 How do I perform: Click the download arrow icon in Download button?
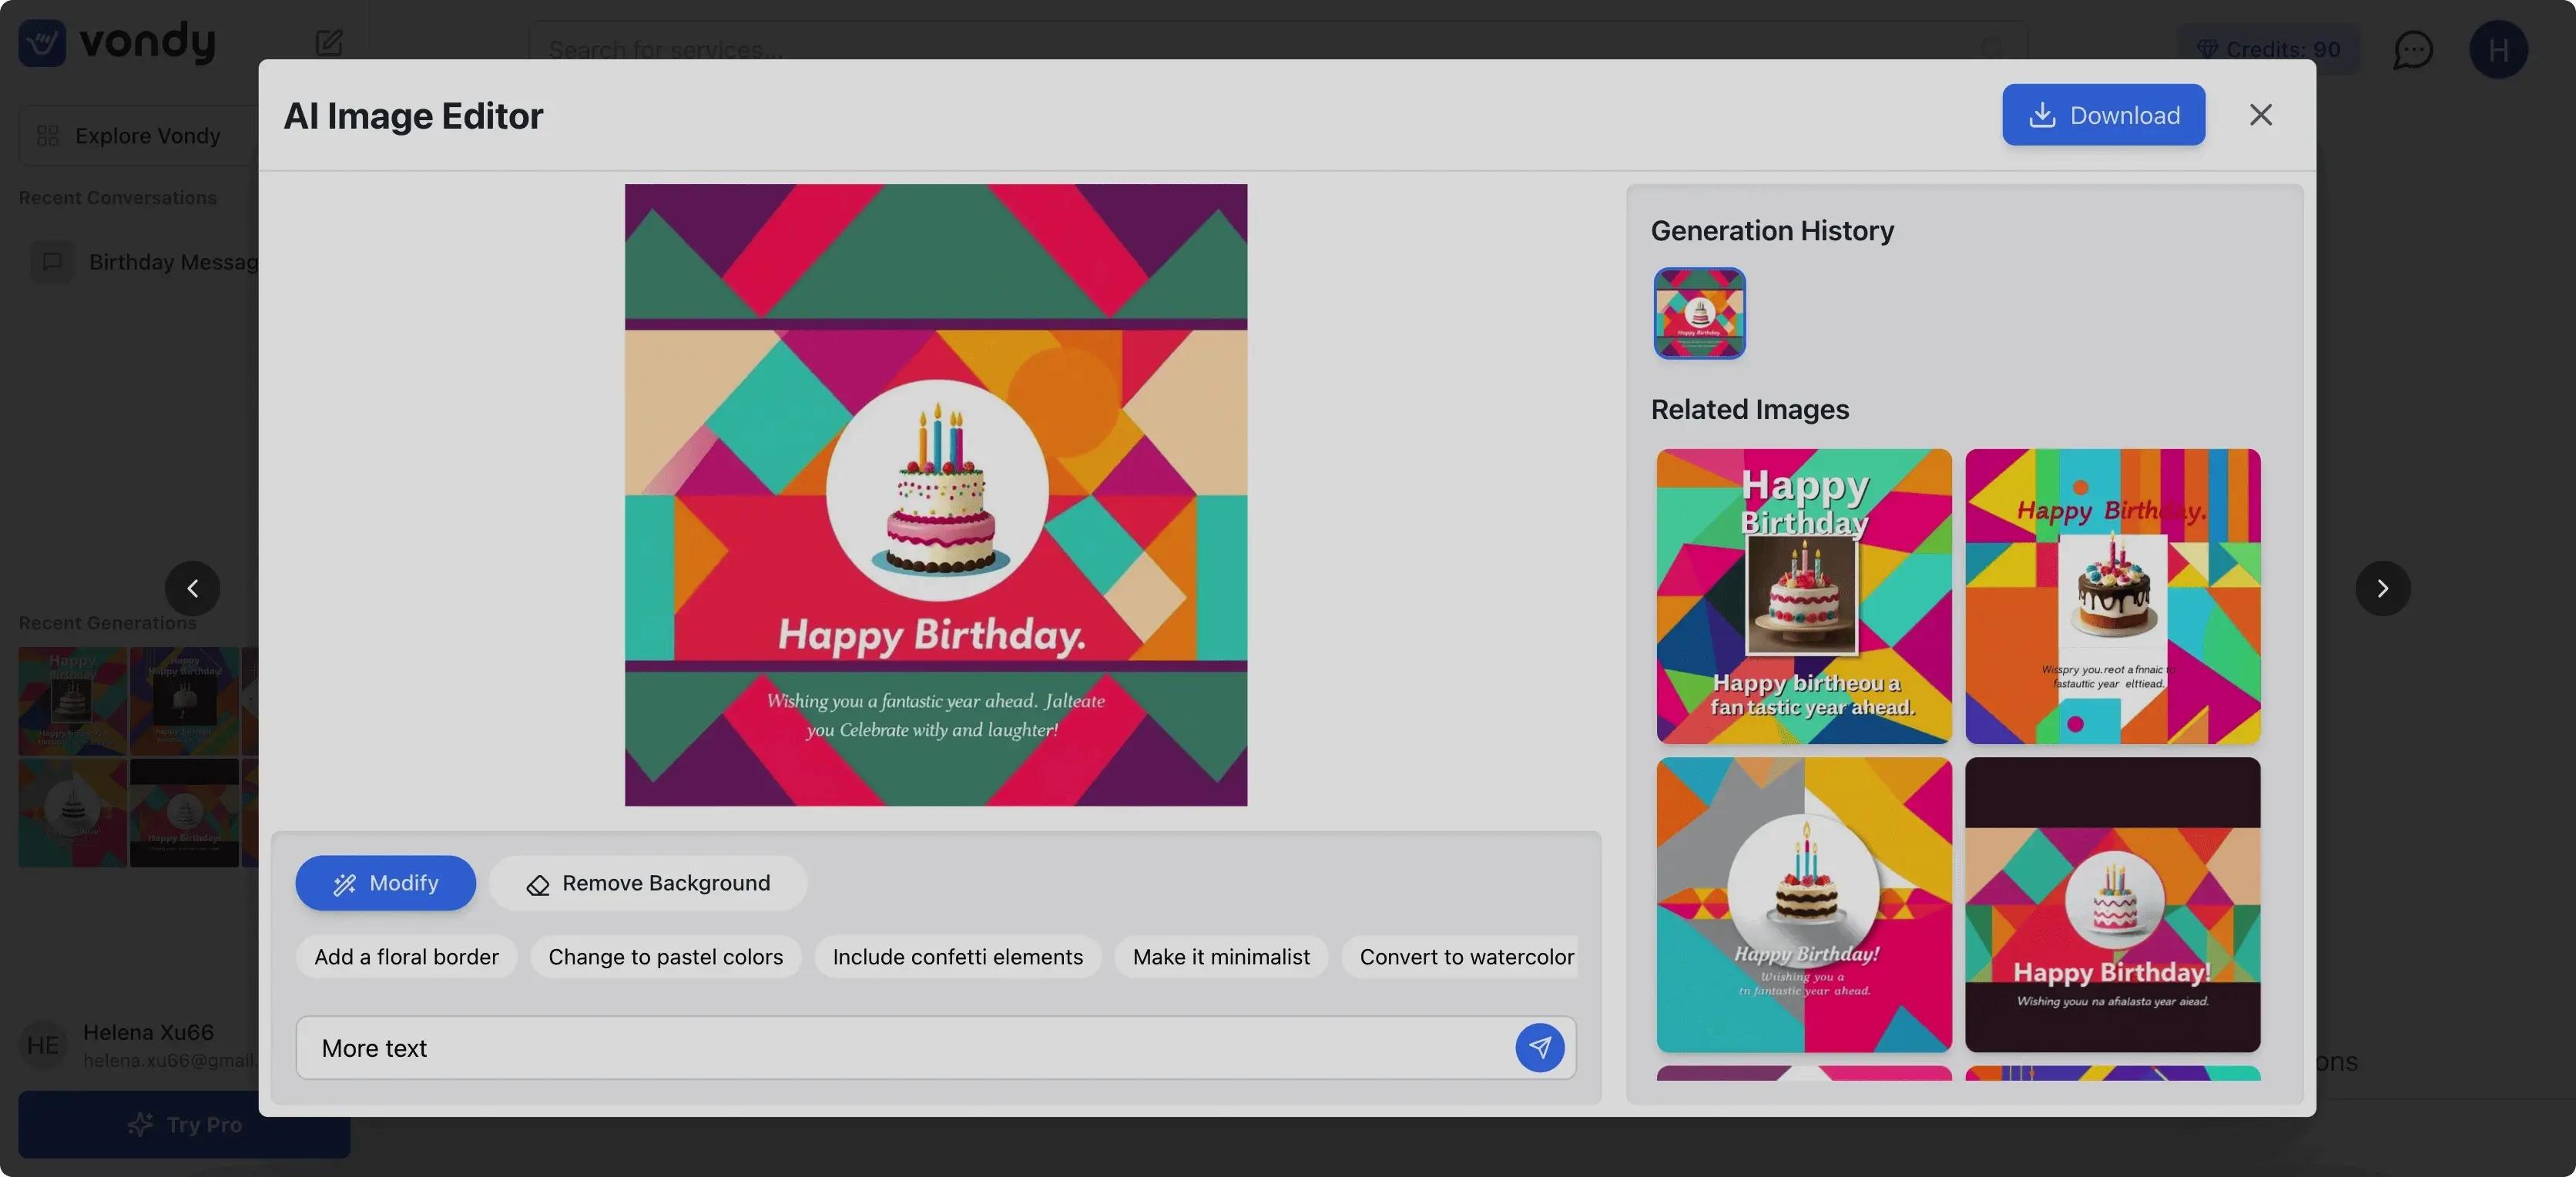point(2042,115)
